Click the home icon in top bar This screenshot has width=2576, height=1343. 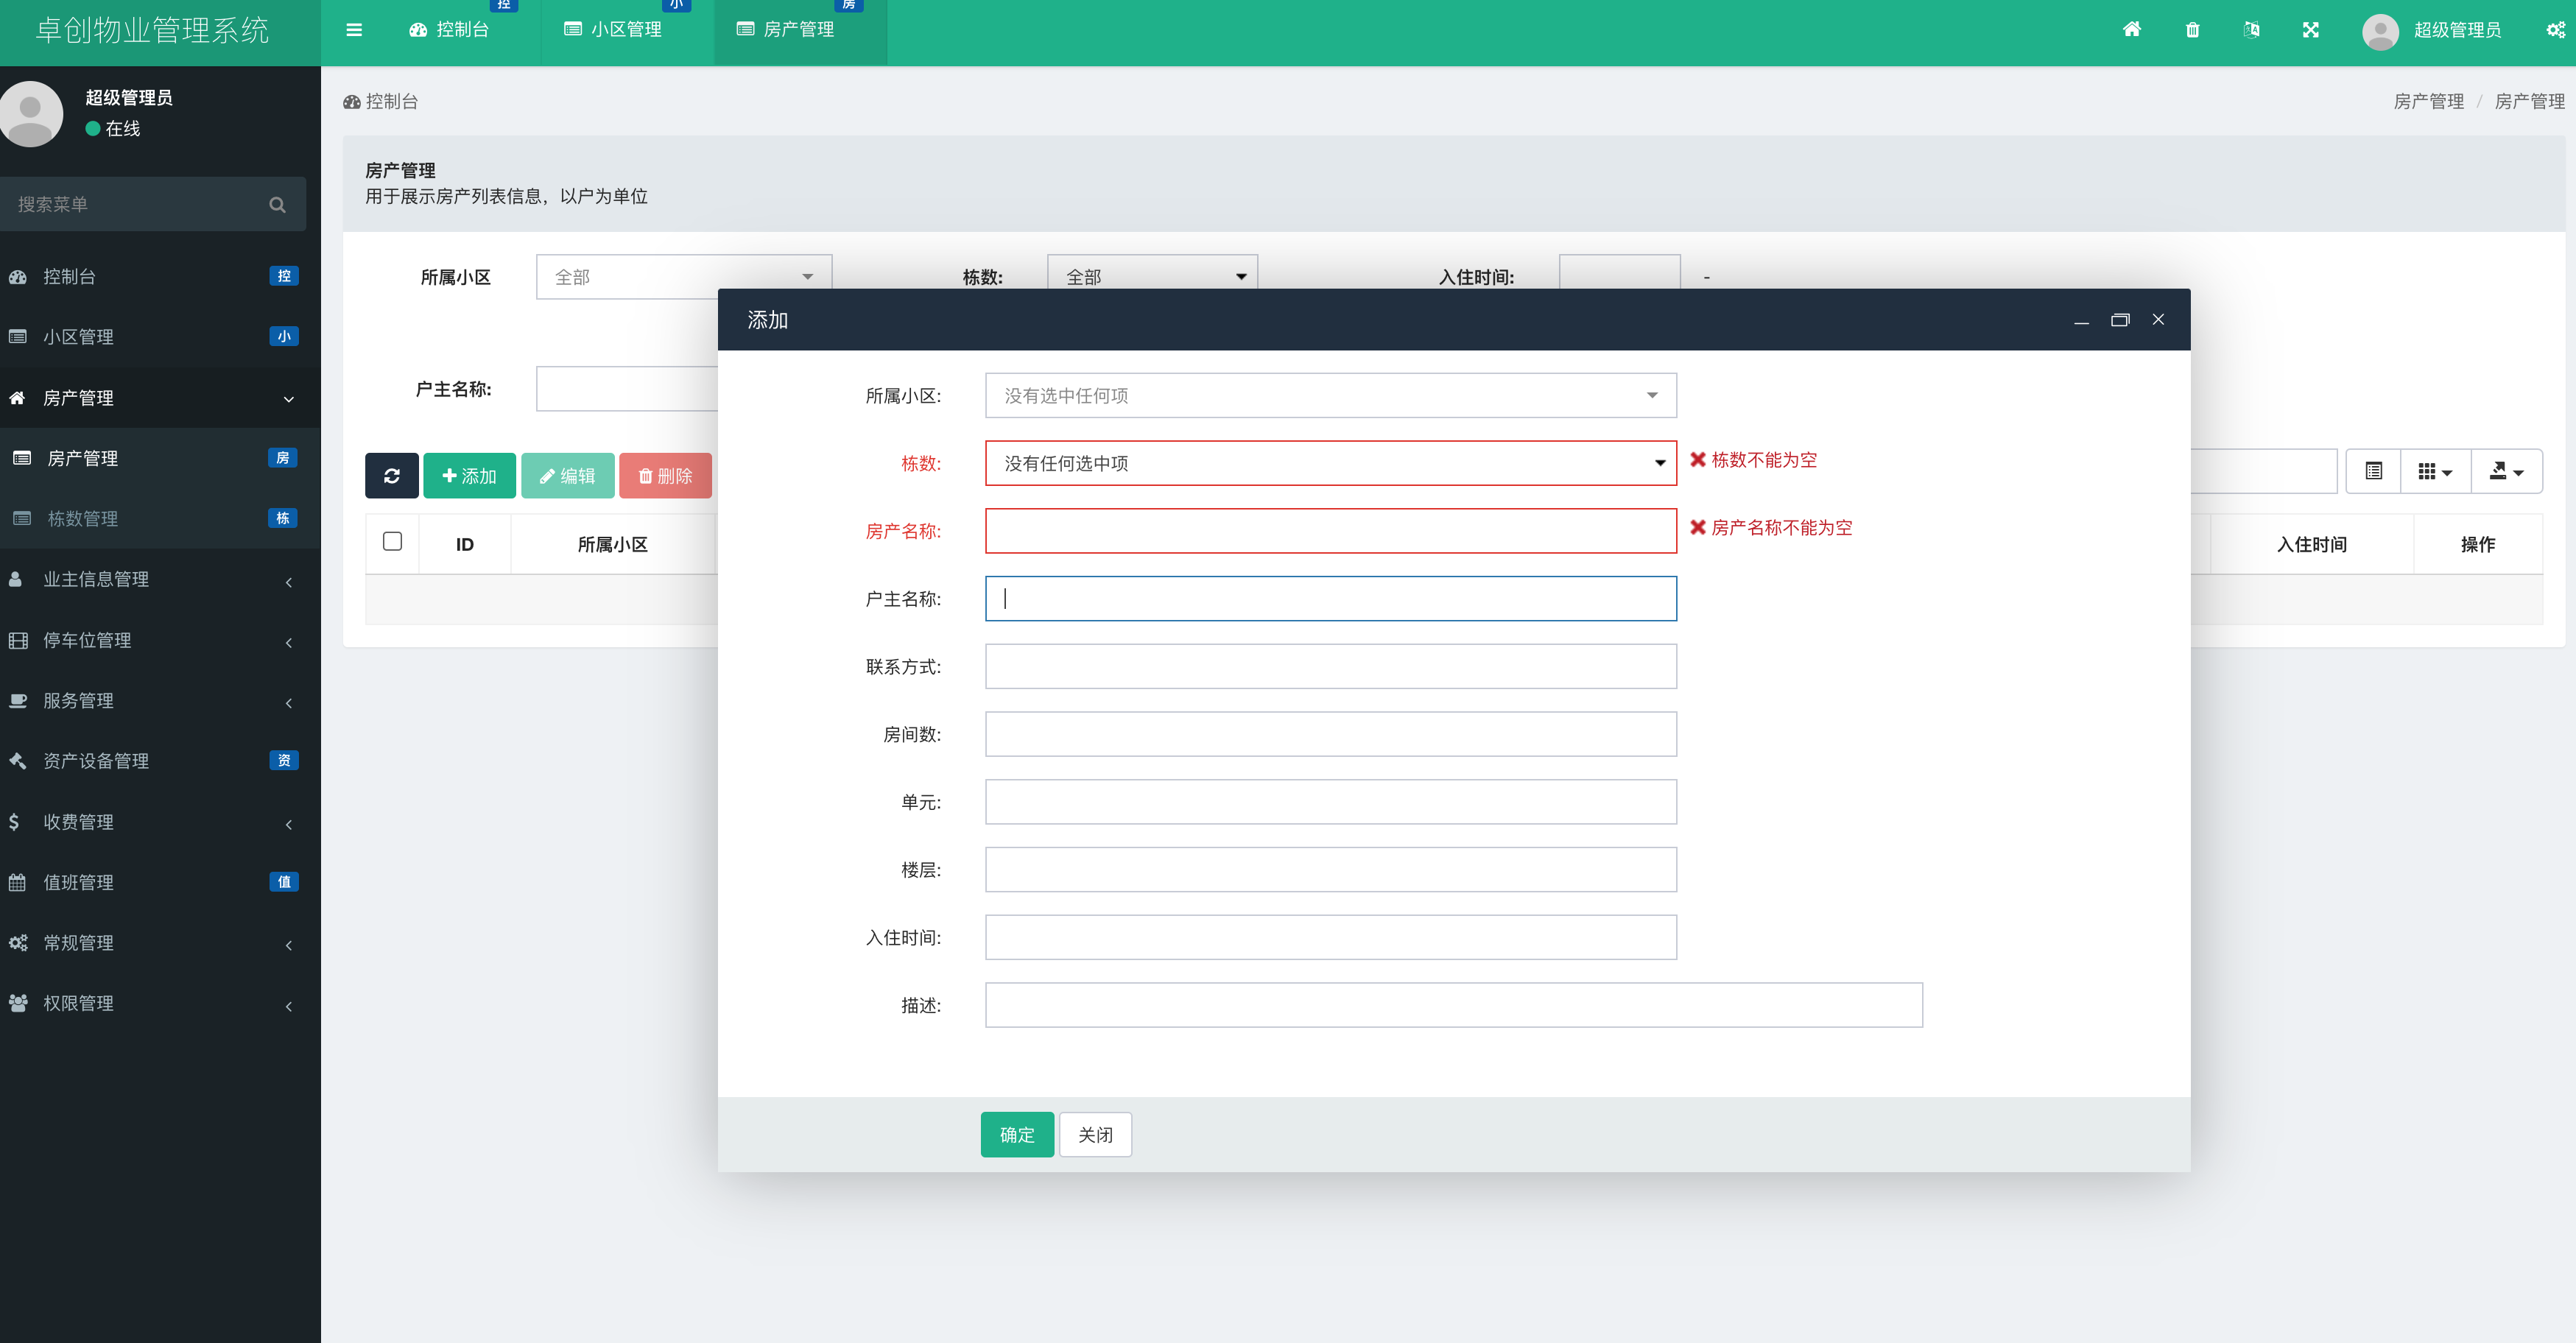2132,29
